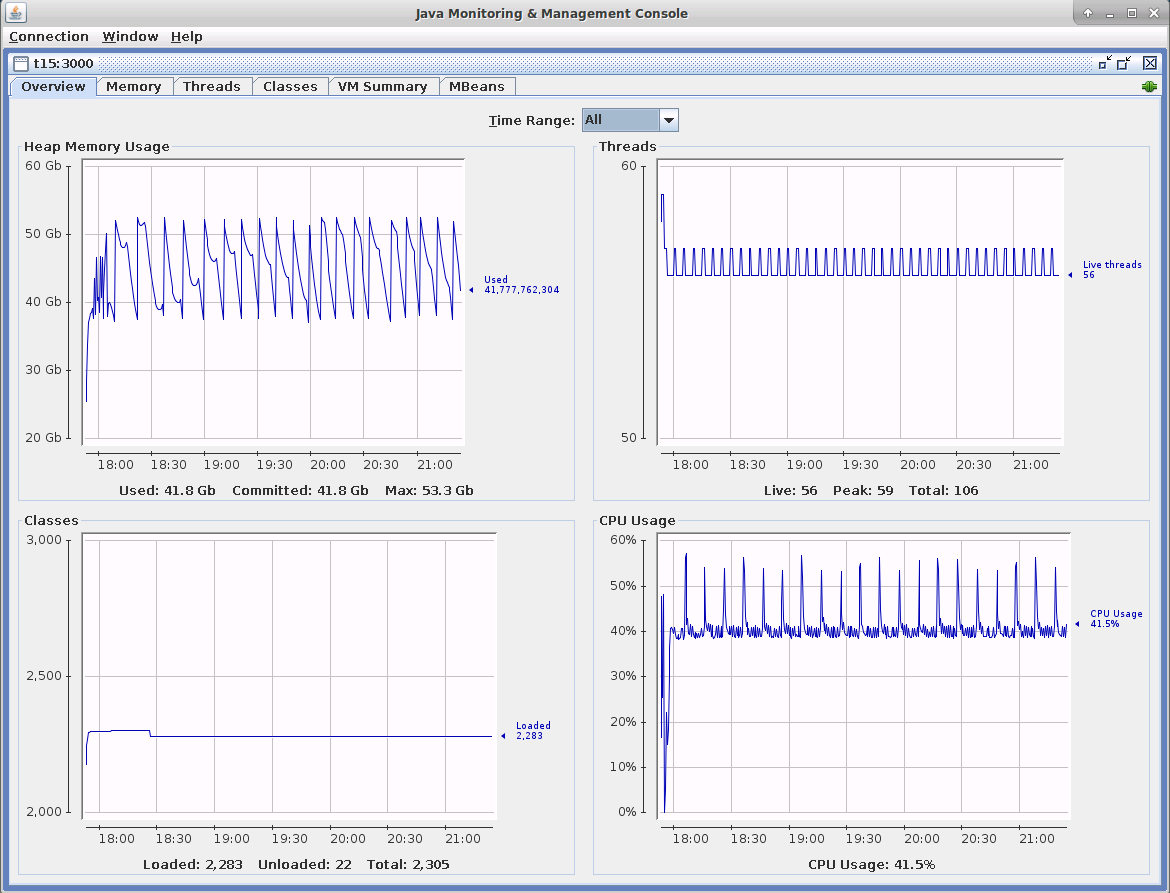Close the t15:3000 internal frame
Image resolution: width=1170 pixels, height=893 pixels.
point(1150,63)
